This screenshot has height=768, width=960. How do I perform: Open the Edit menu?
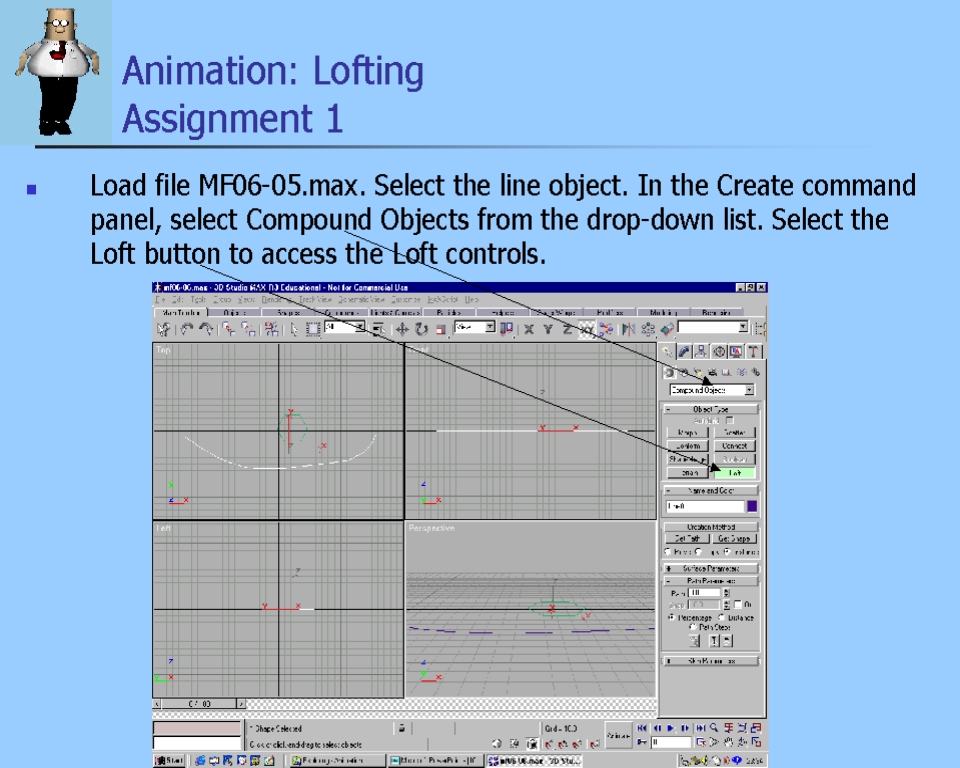(179, 299)
